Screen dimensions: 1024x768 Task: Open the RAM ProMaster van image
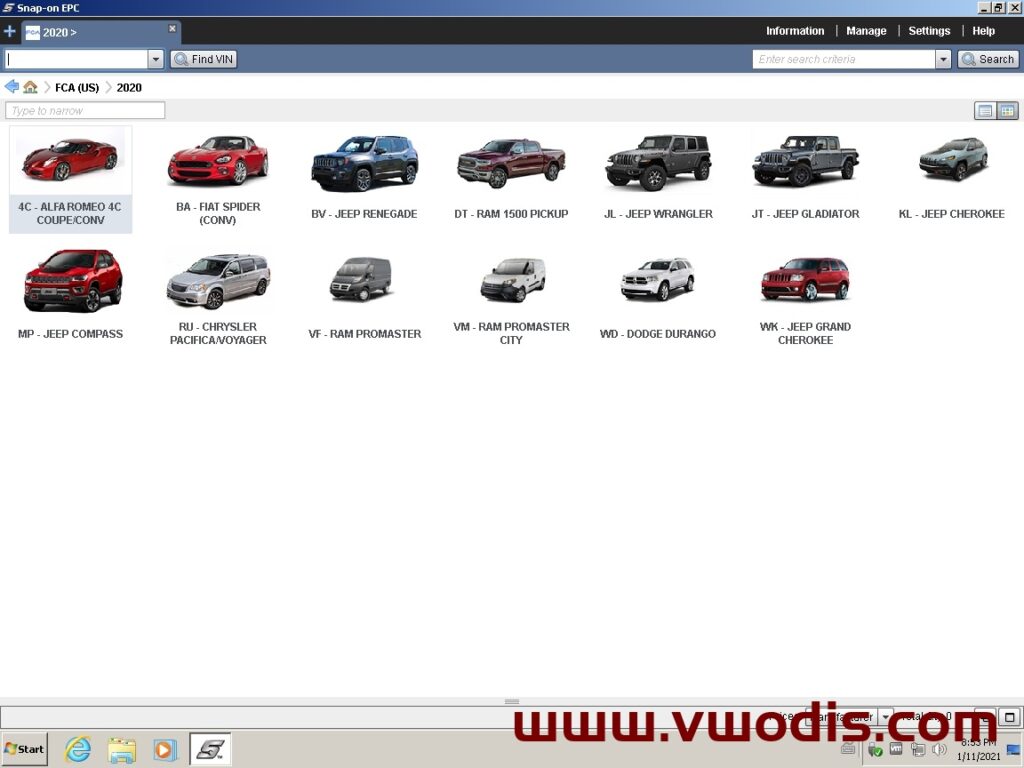[x=360, y=279]
